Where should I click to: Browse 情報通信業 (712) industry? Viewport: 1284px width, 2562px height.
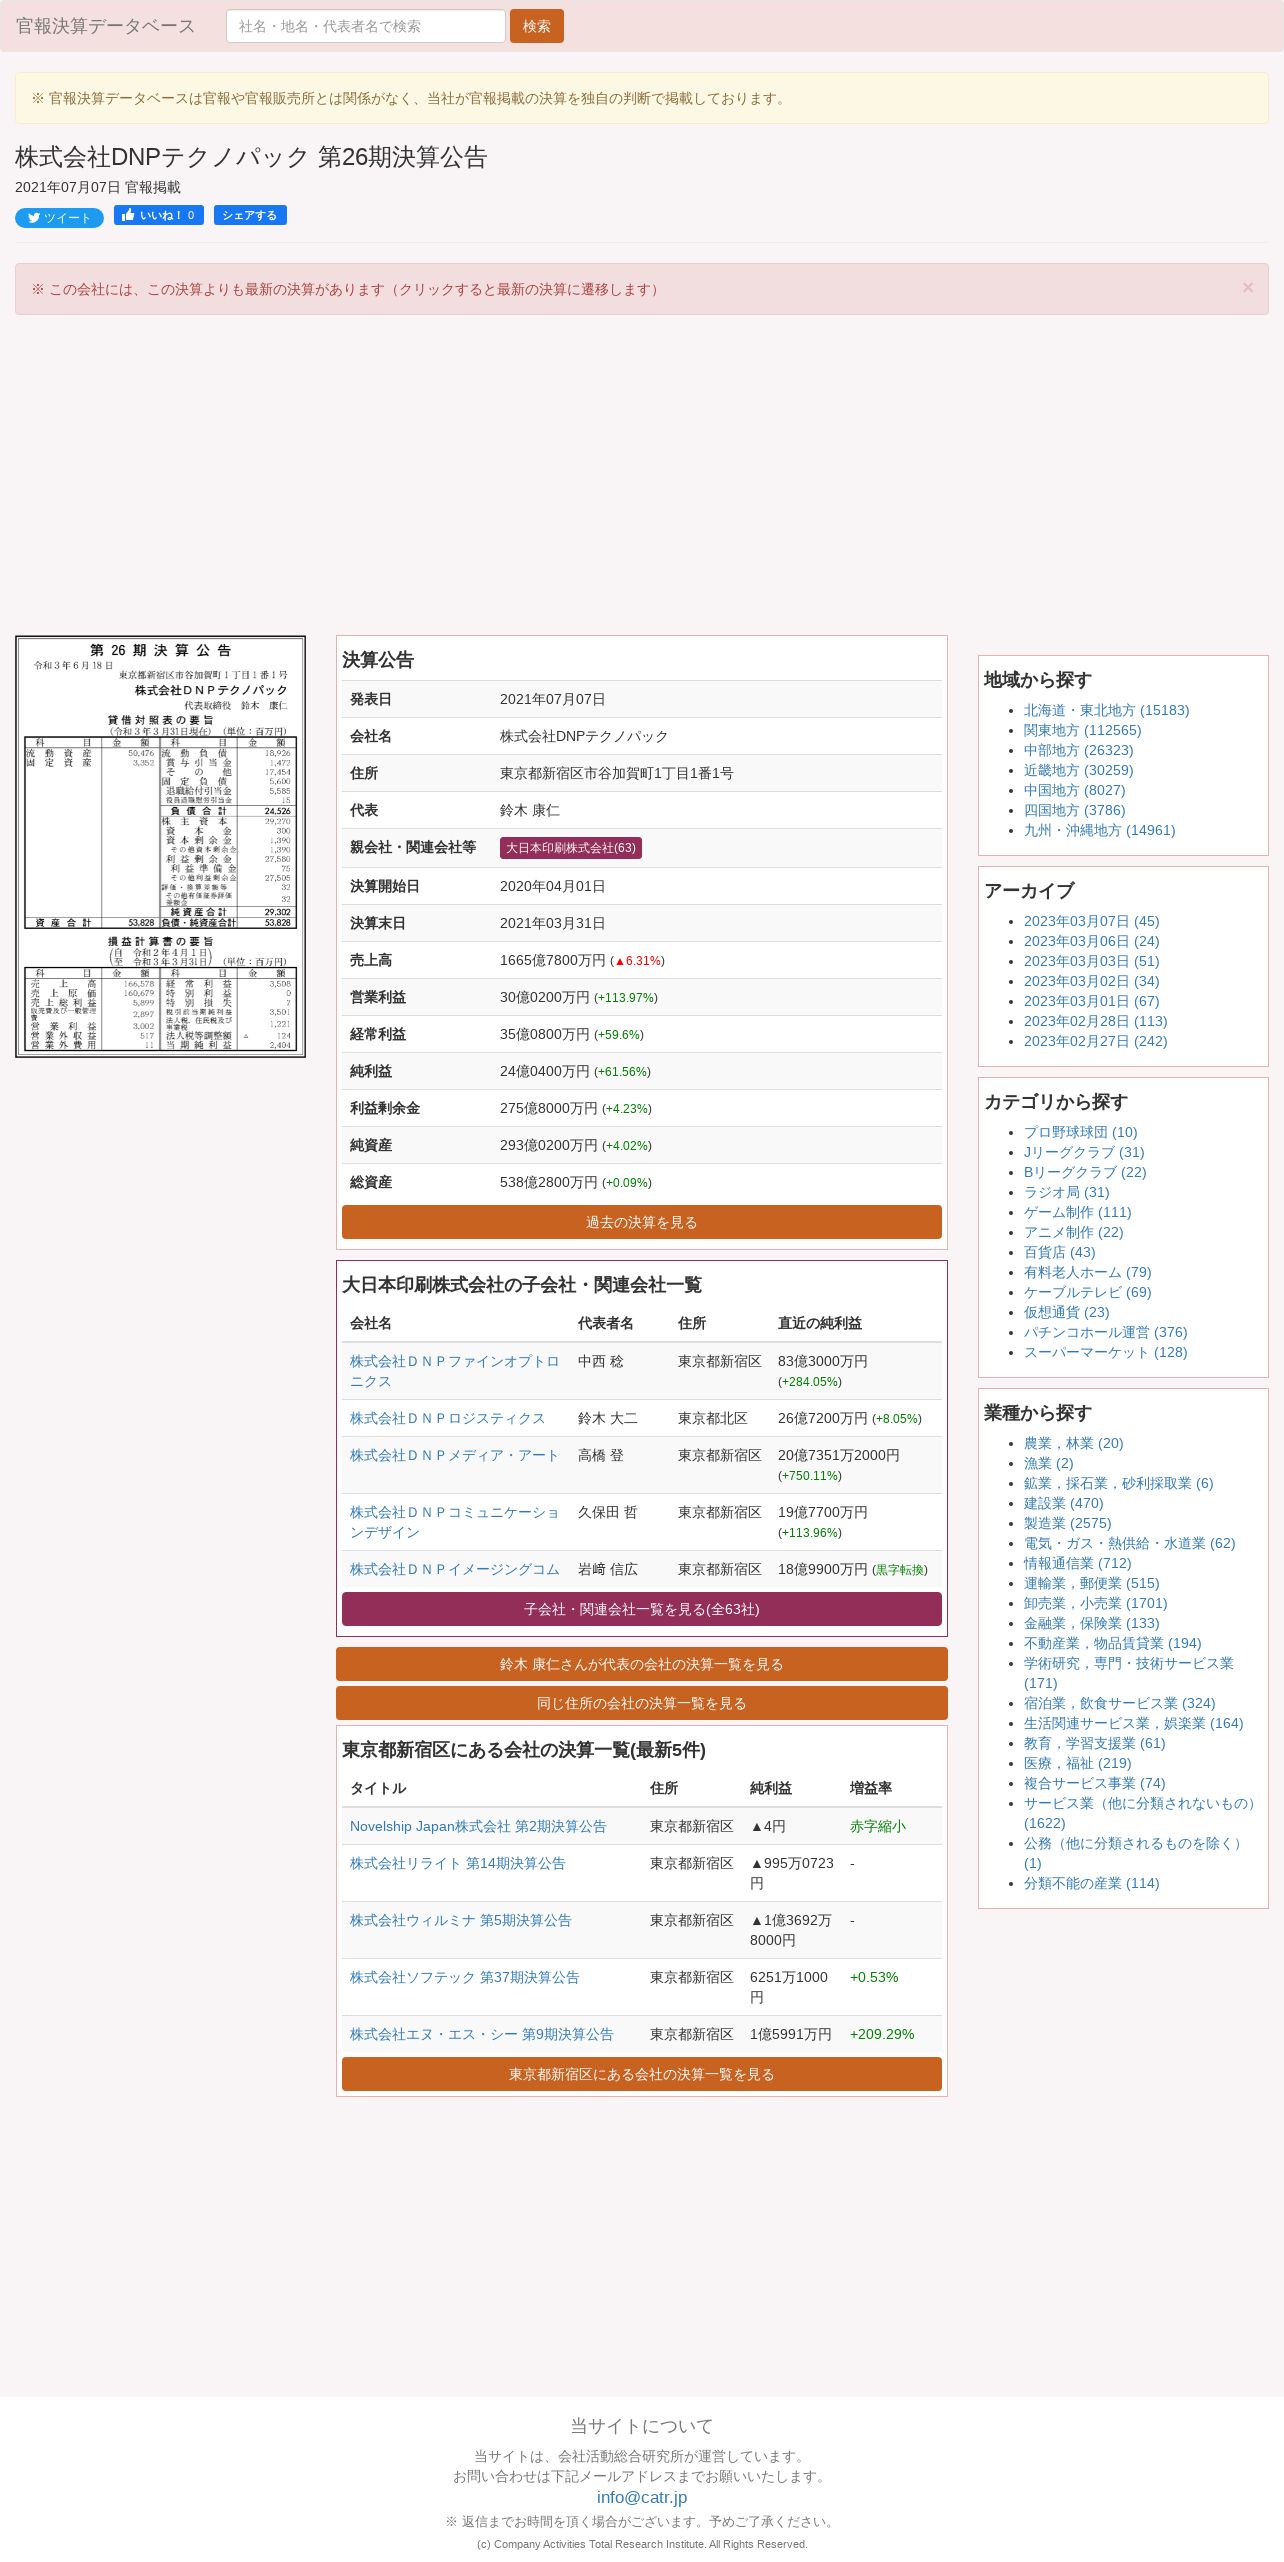(1077, 1563)
